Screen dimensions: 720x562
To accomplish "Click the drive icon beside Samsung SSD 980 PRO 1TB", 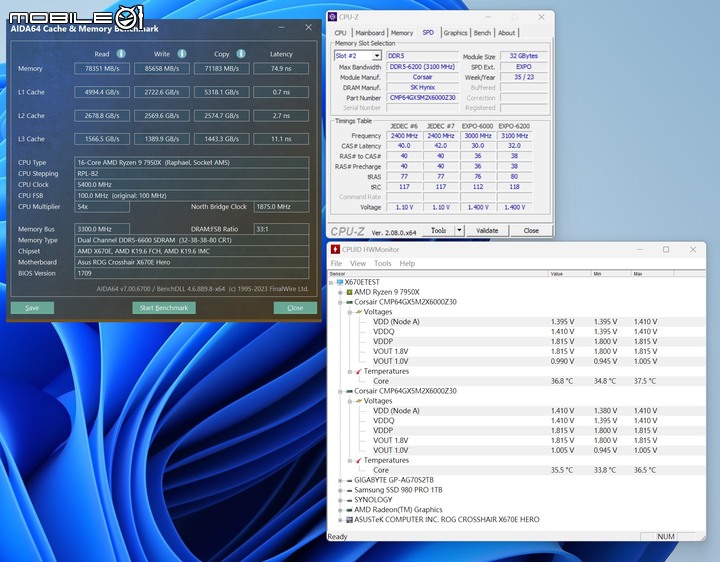I will pyautogui.click(x=349, y=490).
